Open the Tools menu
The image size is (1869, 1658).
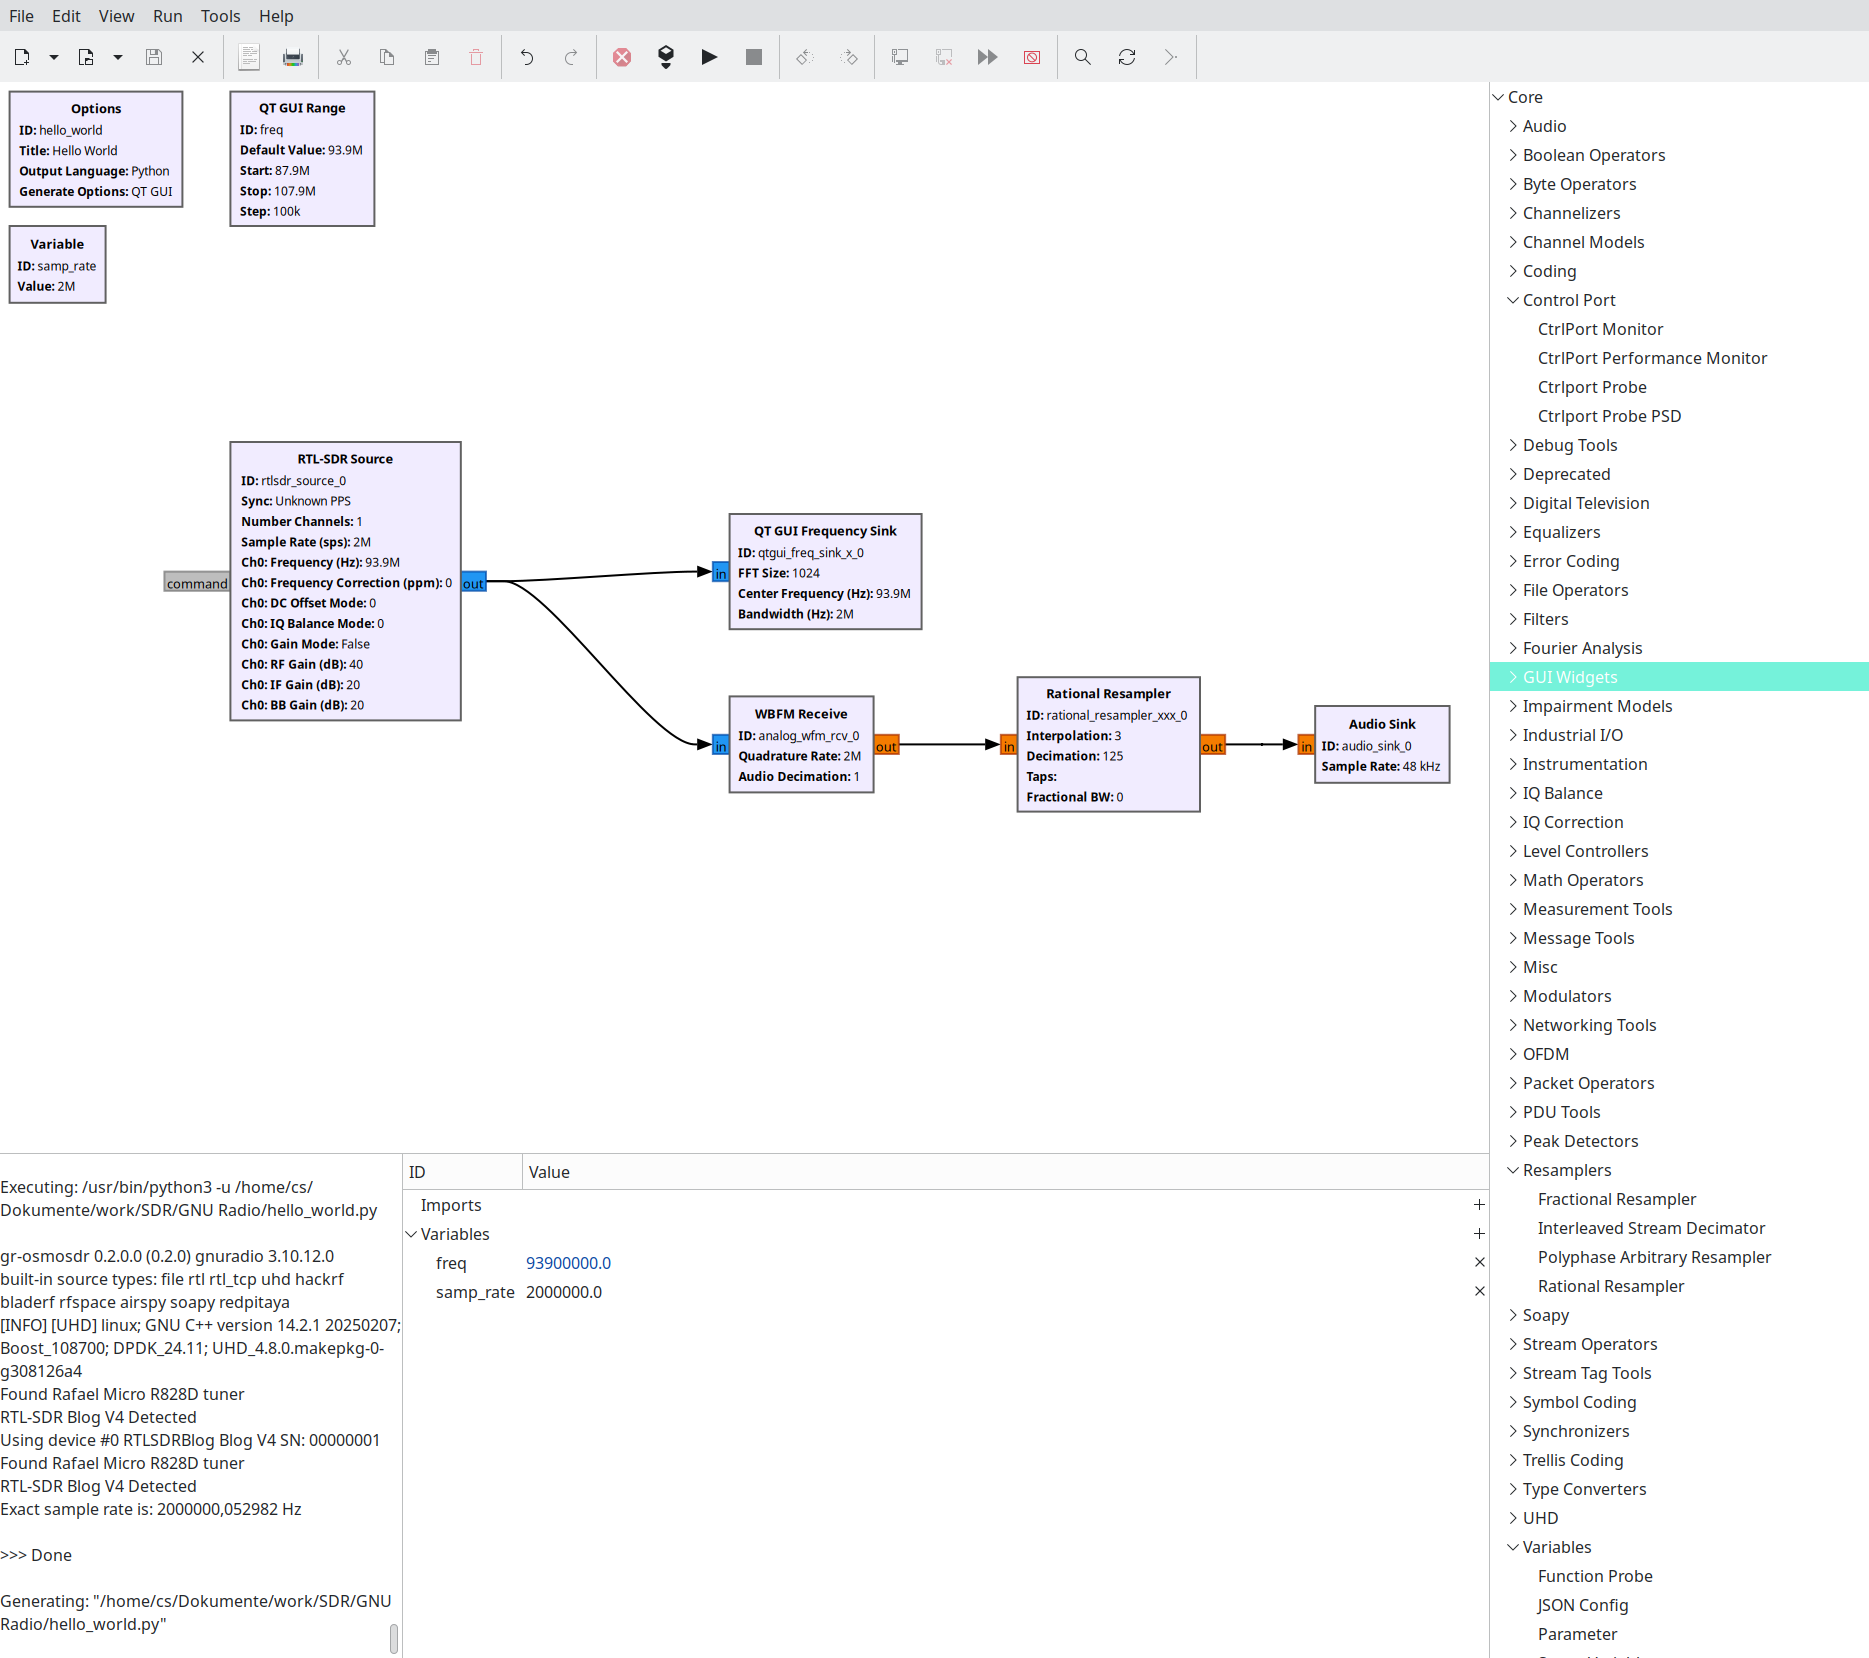pyautogui.click(x=220, y=16)
